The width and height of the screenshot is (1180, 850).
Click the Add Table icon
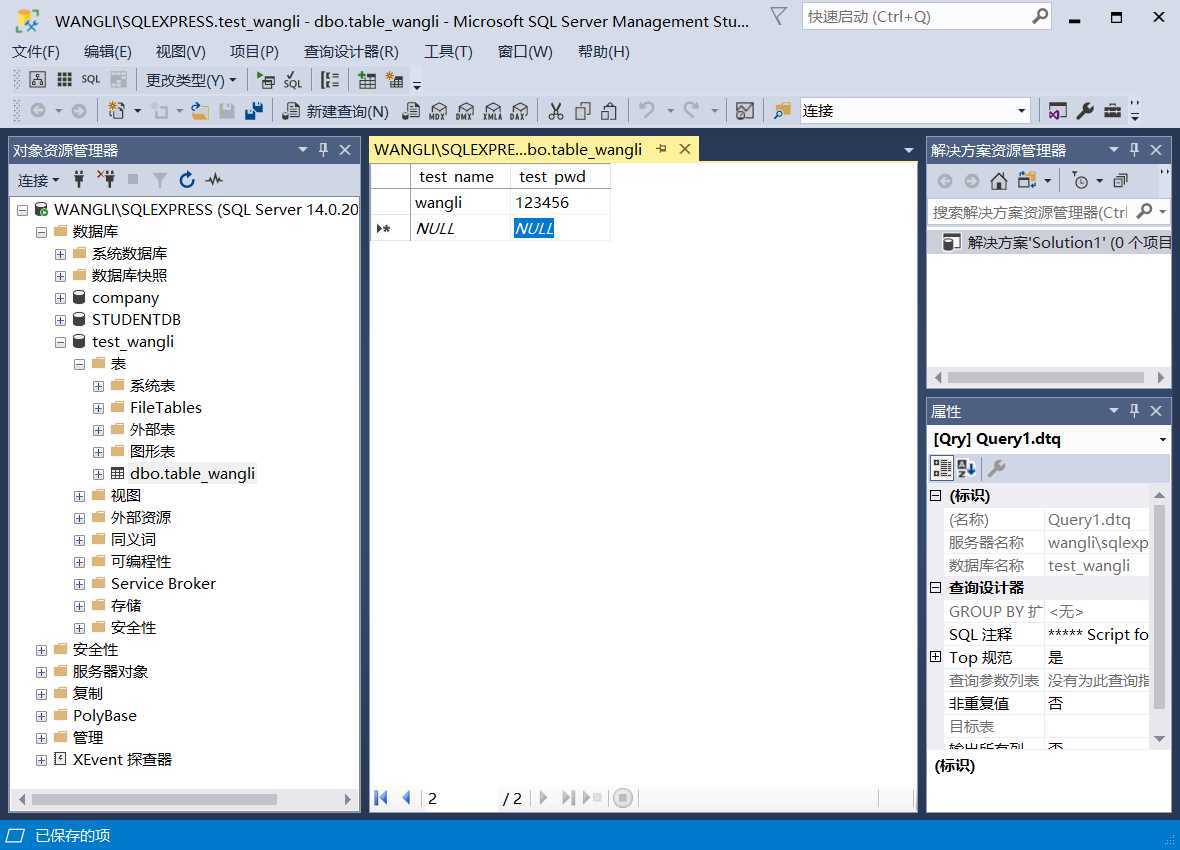[367, 80]
